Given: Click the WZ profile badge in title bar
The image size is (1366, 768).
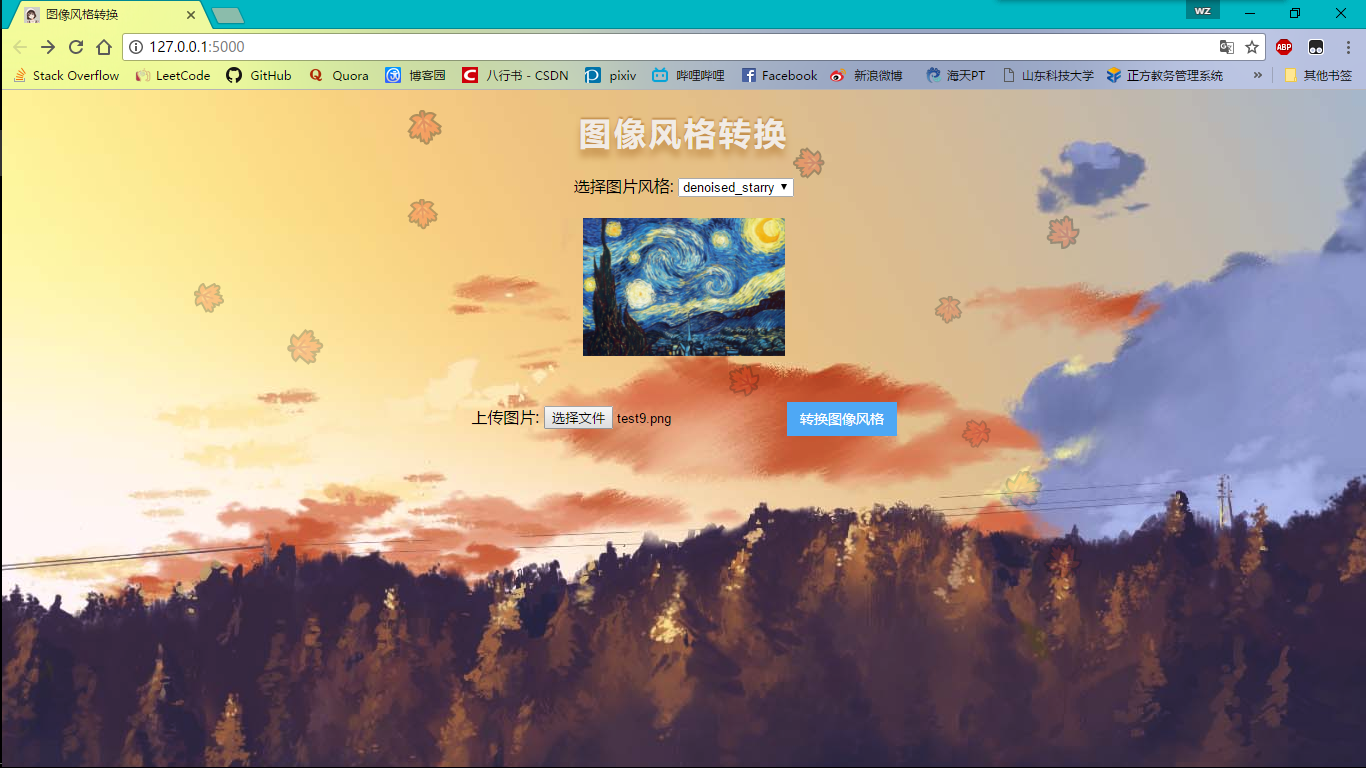Looking at the screenshot, I should [1203, 11].
